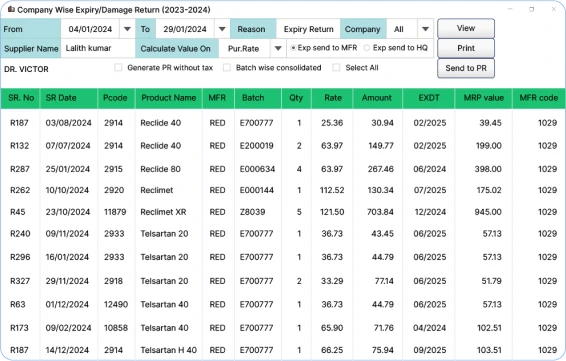566x361 pixels.
Task: Click the Company field showing All
Action: (x=402, y=29)
